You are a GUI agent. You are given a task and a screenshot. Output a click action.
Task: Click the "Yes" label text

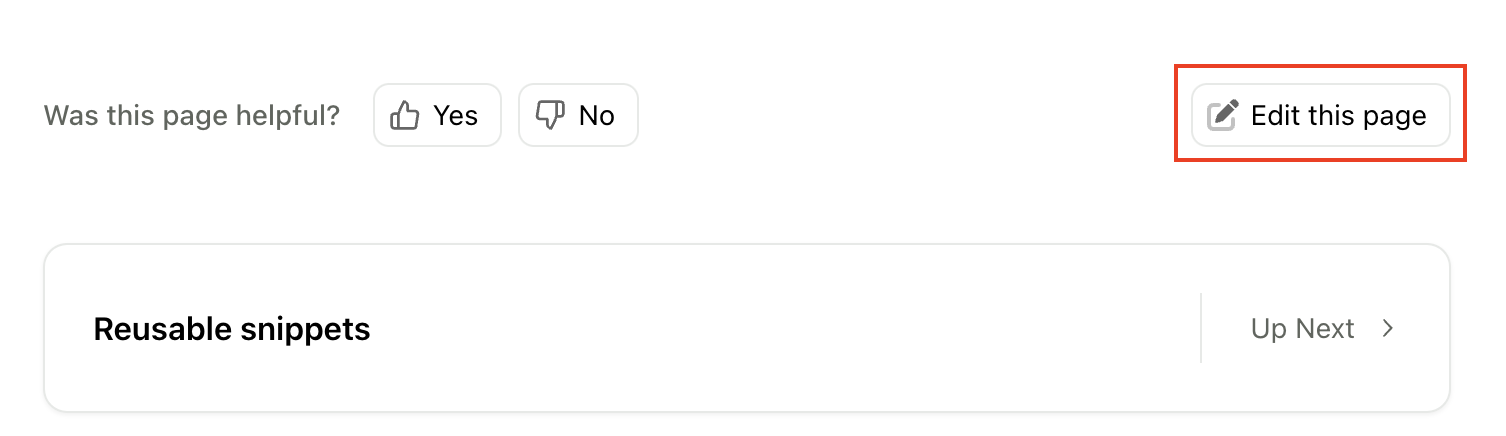click(x=456, y=116)
